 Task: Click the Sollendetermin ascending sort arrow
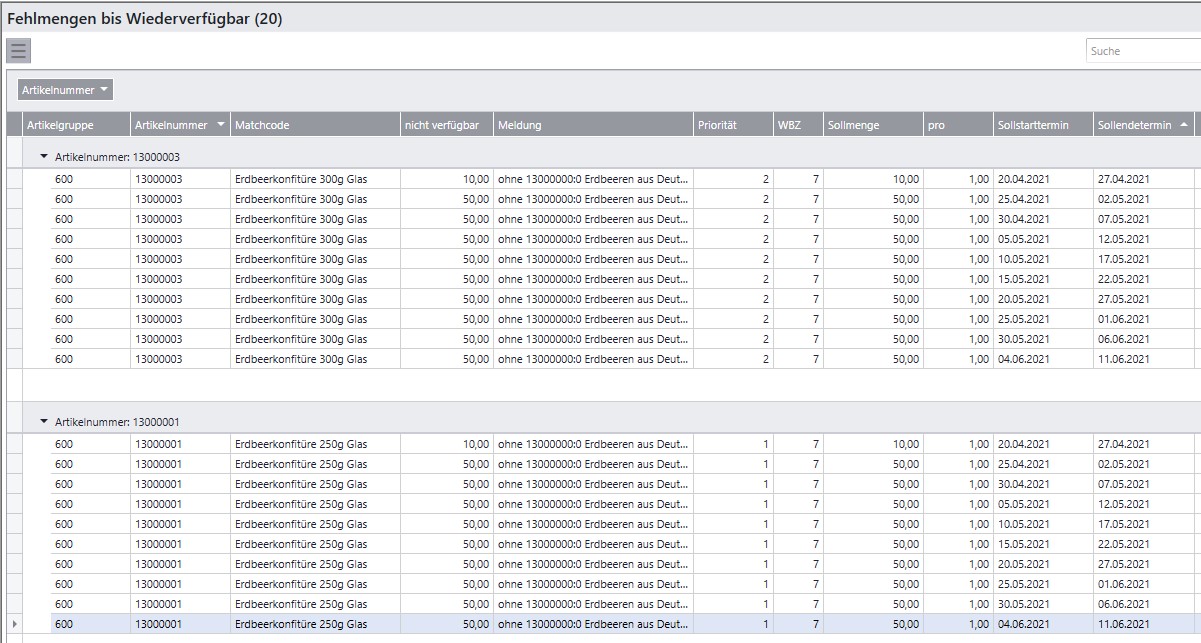pos(1184,125)
